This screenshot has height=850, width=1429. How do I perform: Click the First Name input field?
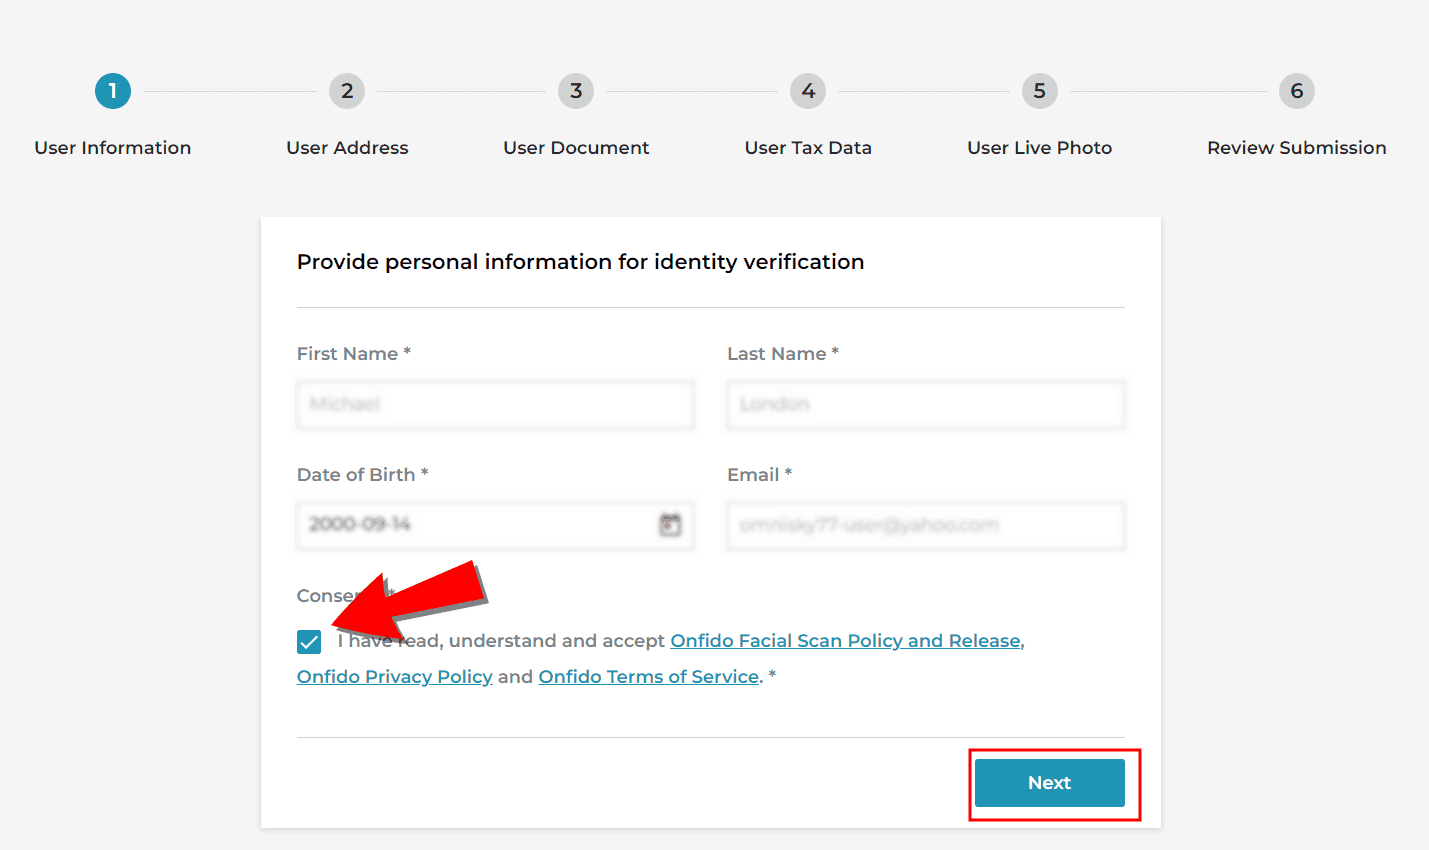pyautogui.click(x=495, y=404)
